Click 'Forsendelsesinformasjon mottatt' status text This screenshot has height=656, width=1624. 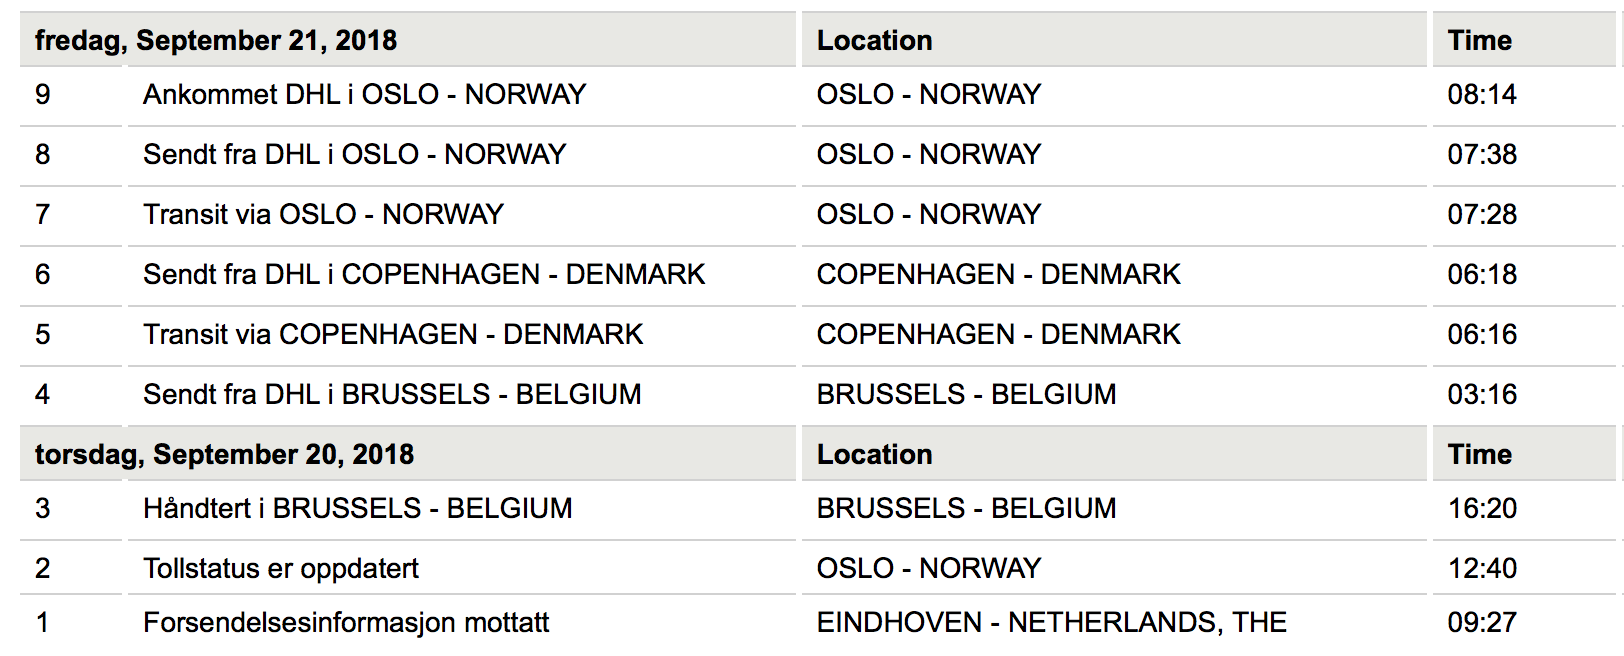[346, 623]
